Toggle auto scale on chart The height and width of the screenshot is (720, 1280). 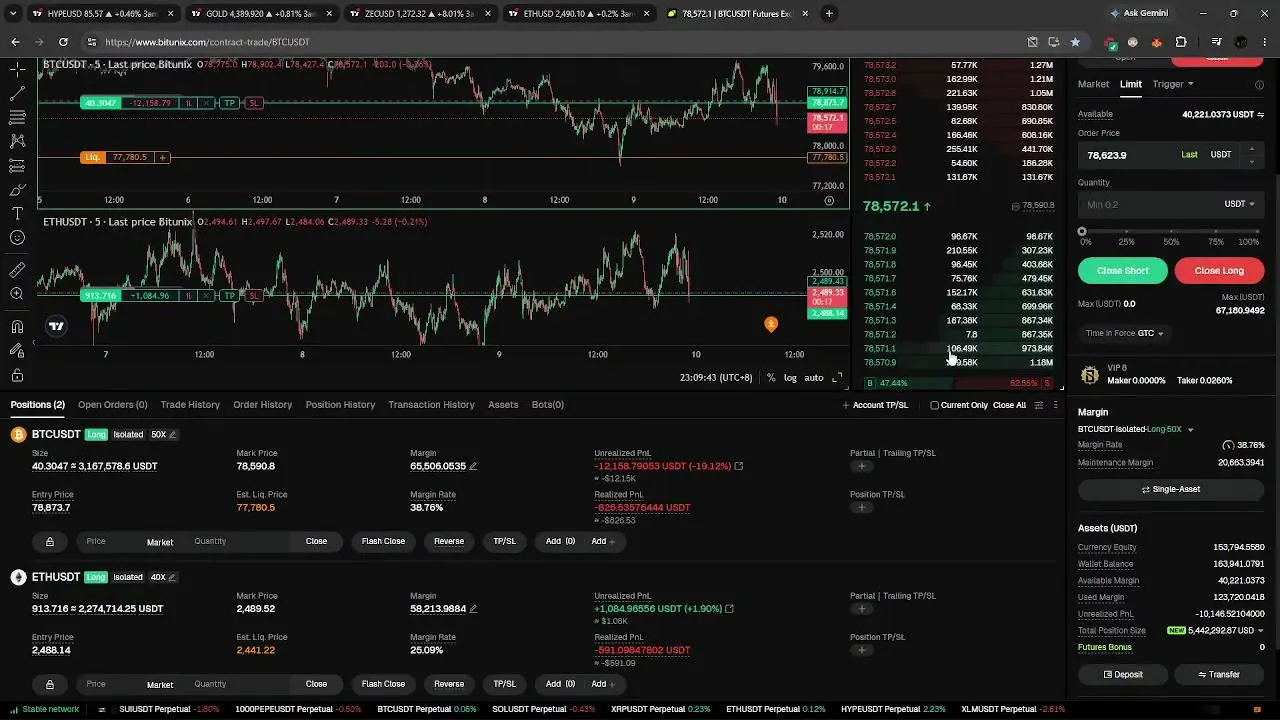tap(814, 378)
